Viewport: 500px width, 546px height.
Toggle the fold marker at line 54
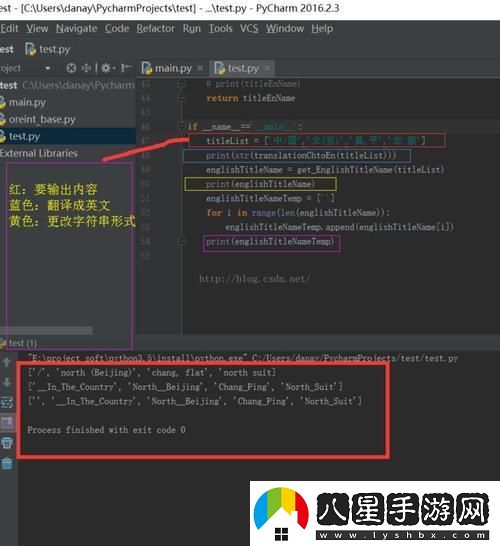(181, 241)
